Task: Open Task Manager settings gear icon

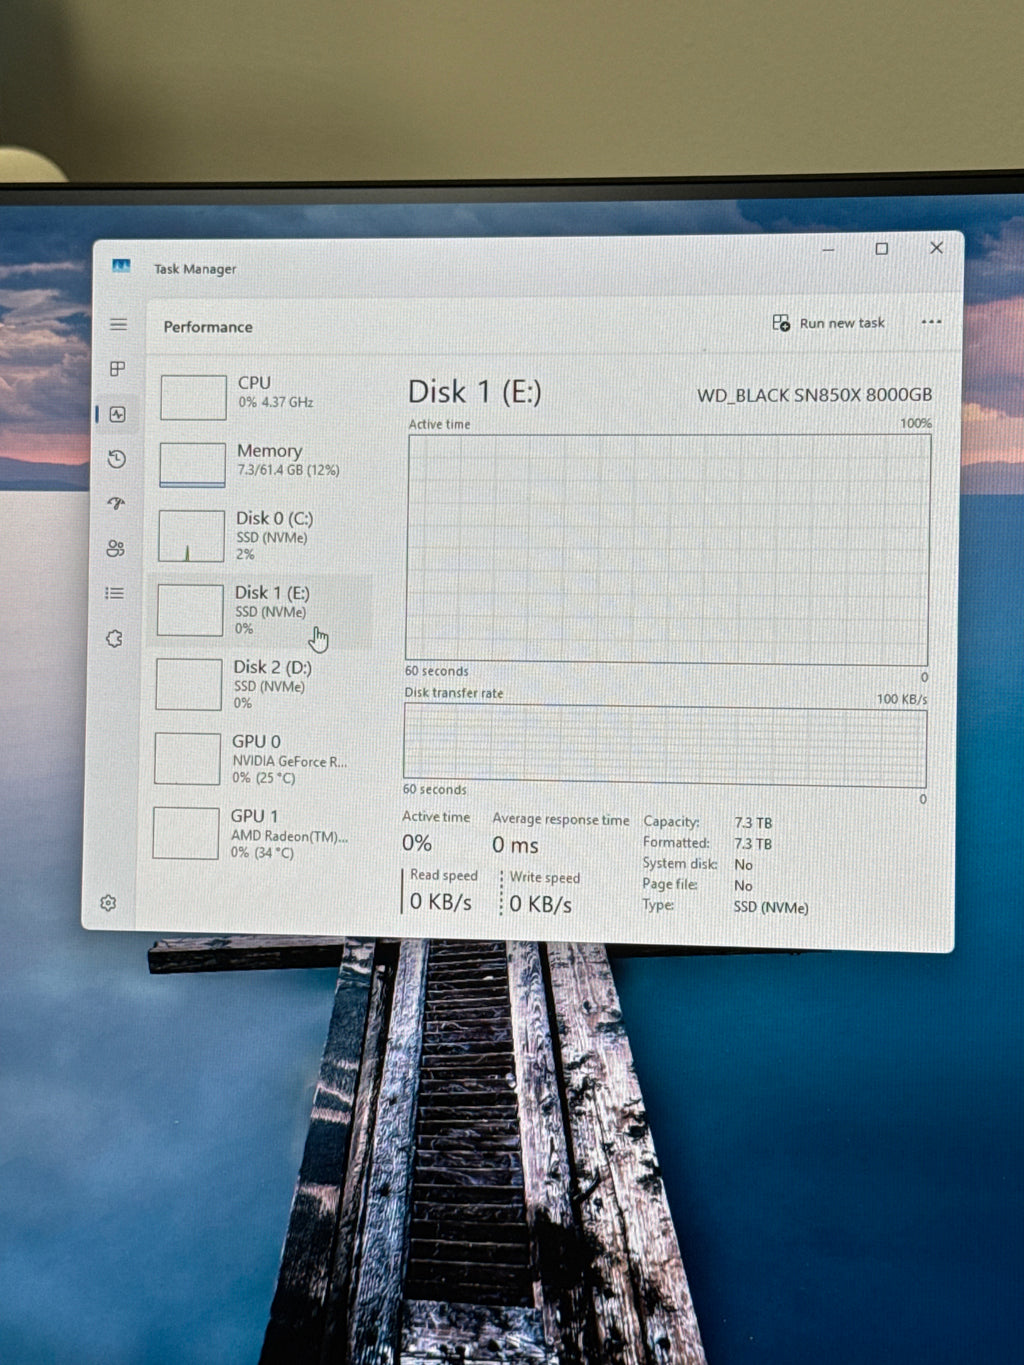Action: pos(108,903)
